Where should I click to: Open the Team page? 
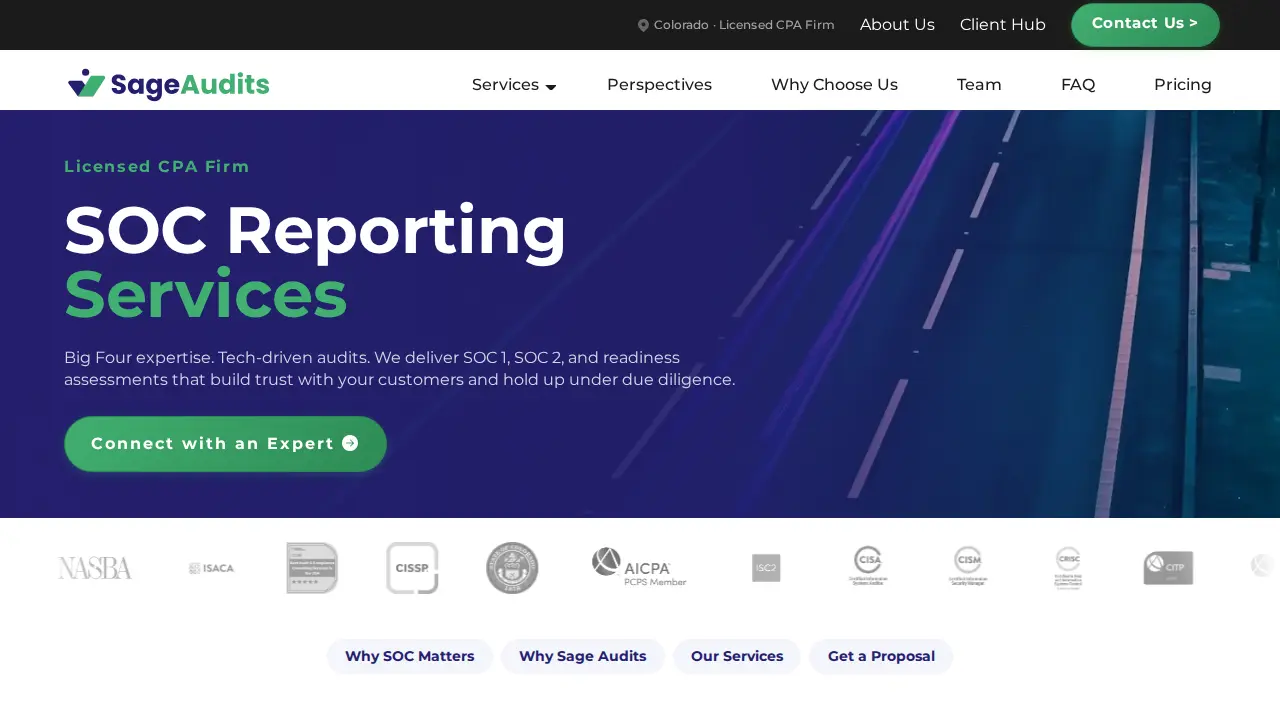pos(979,85)
